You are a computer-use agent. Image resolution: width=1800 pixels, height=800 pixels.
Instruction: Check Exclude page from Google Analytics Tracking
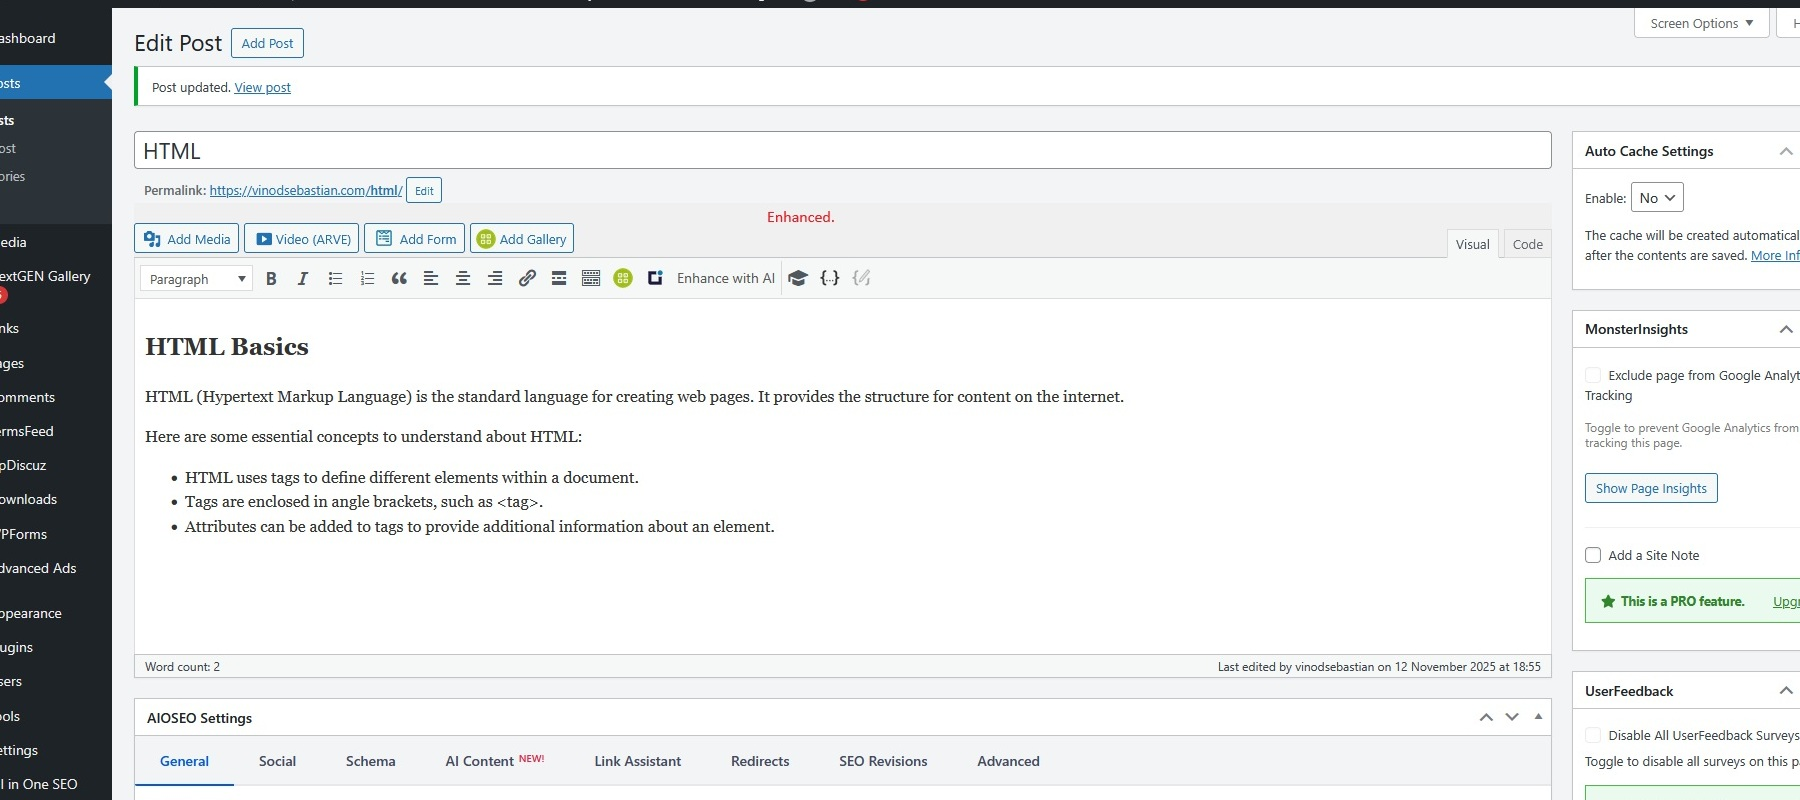1593,375
